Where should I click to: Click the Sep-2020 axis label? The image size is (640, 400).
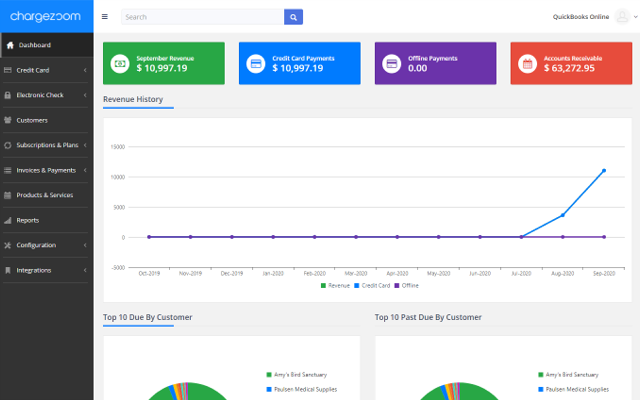[x=604, y=273]
